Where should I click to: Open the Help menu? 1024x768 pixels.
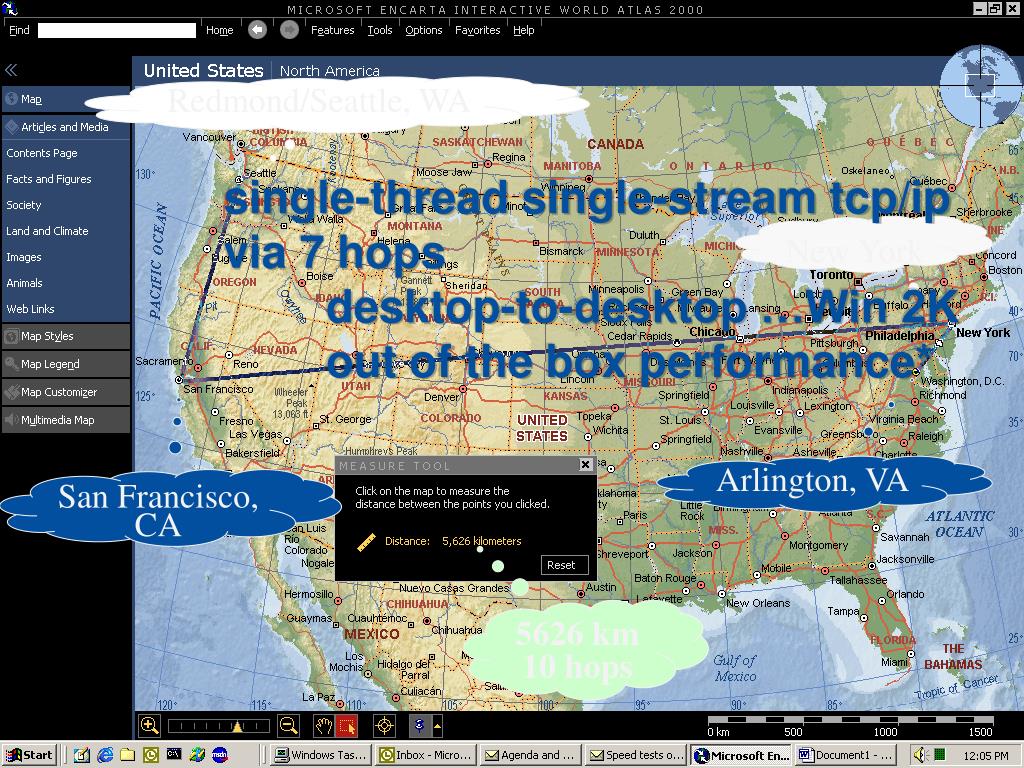[523, 30]
